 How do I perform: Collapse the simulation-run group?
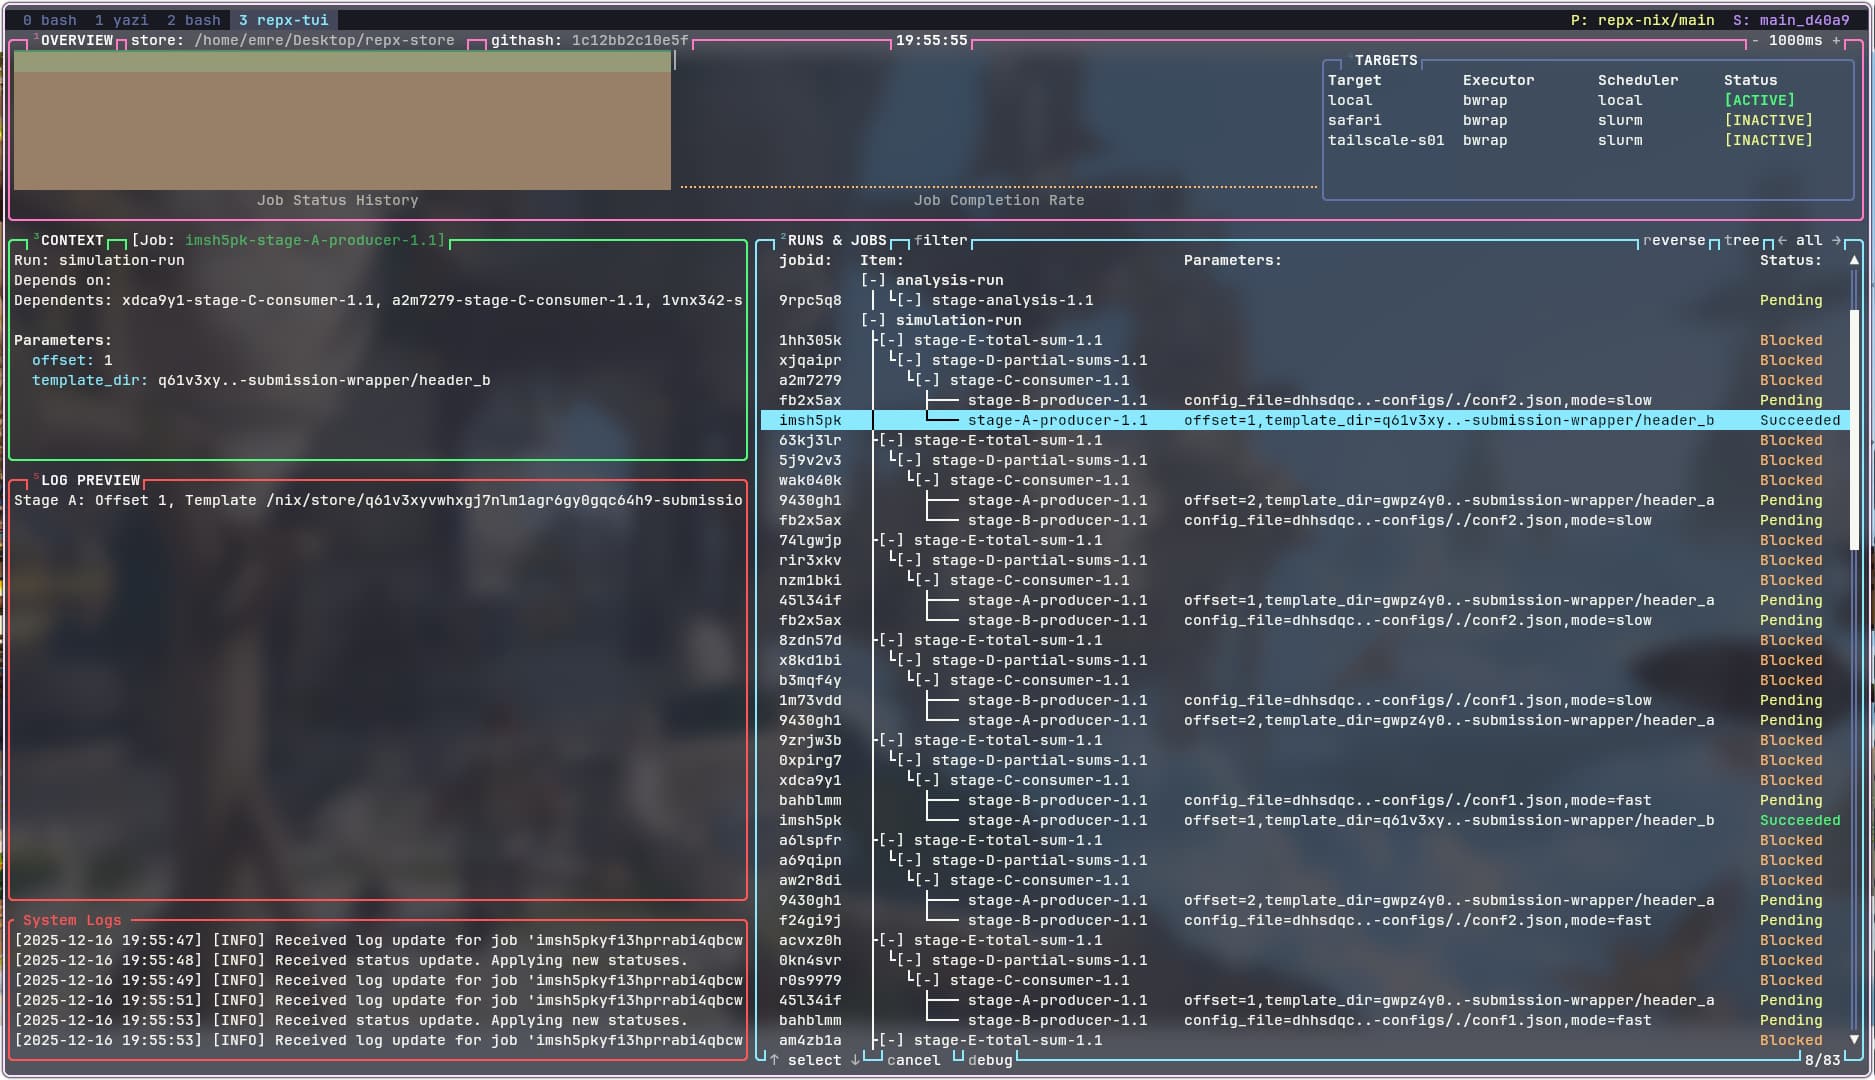coord(873,321)
